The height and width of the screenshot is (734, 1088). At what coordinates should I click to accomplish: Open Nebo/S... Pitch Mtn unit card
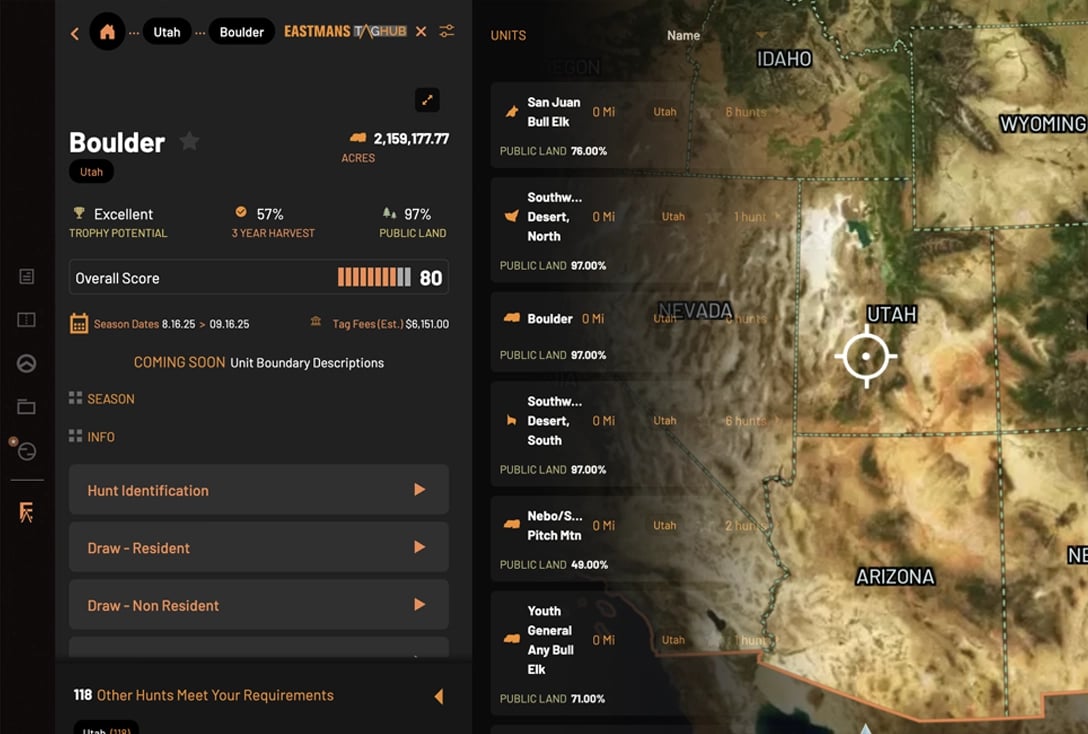point(590,538)
